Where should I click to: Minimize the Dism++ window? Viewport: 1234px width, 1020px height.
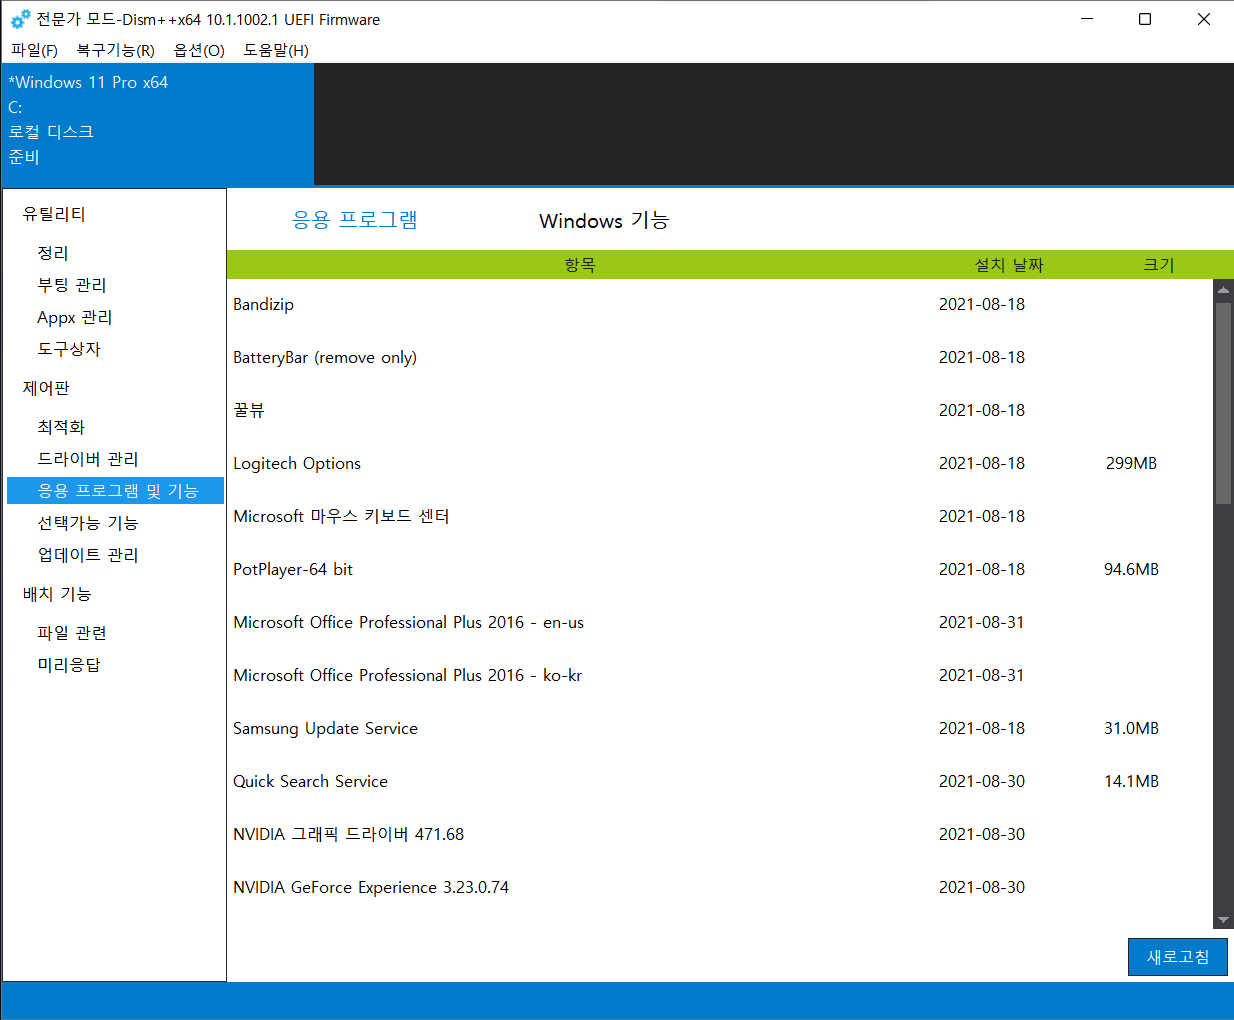(x=1087, y=19)
